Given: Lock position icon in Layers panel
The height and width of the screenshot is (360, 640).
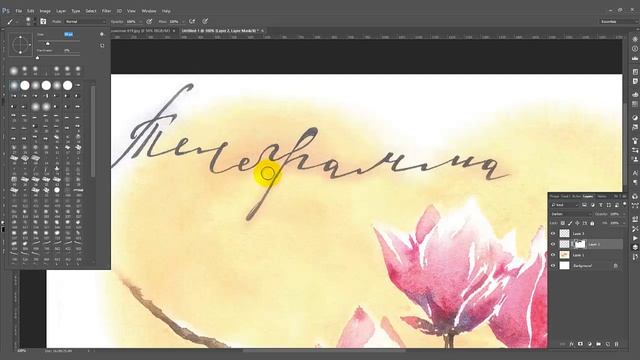Looking at the screenshot, I should click(577, 223).
